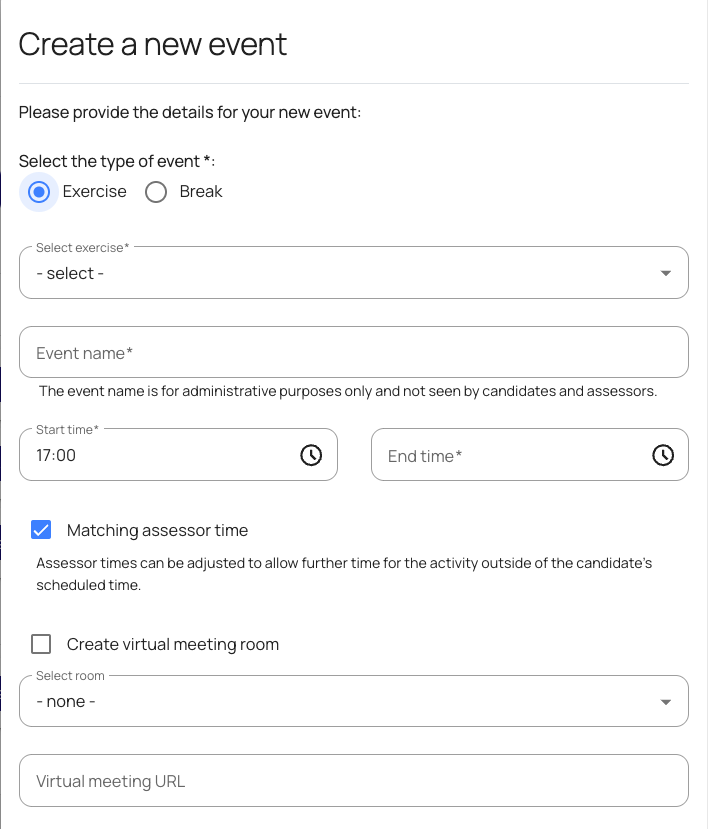708x829 pixels.
Task: Click the Break label text
Action: pos(201,192)
